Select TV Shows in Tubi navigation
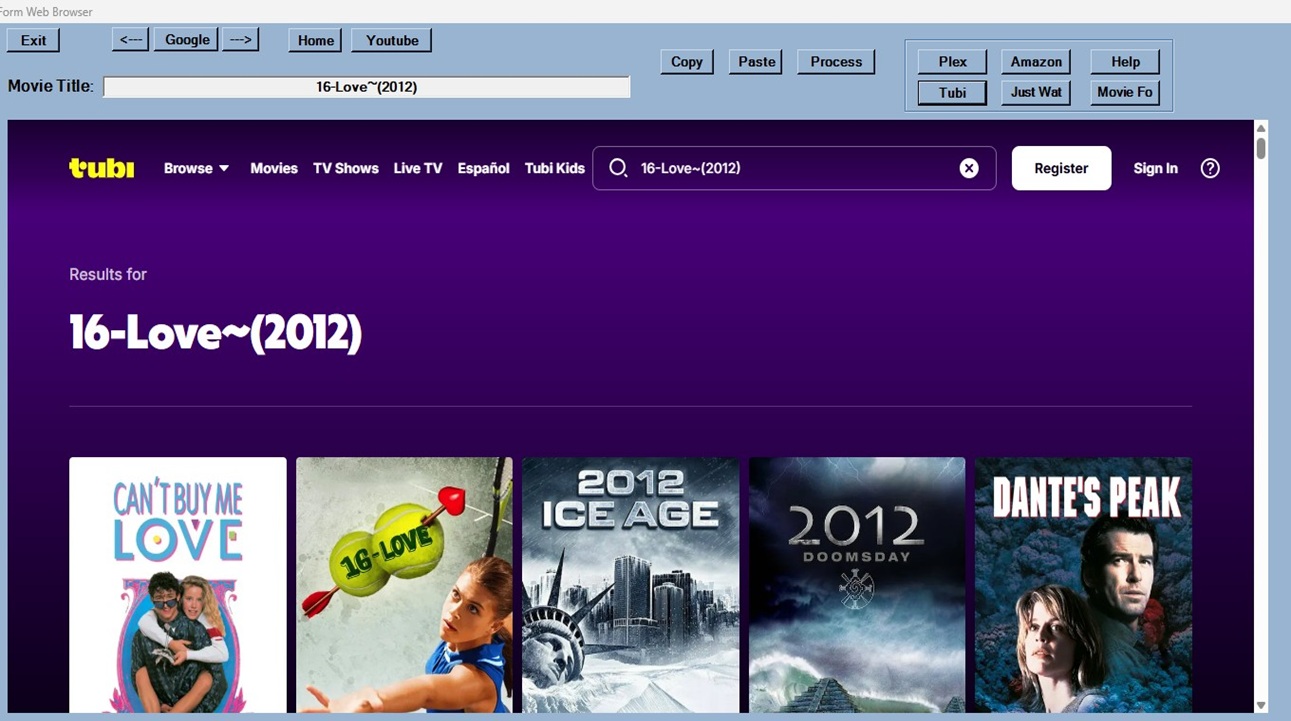The width and height of the screenshot is (1291, 721). [345, 168]
